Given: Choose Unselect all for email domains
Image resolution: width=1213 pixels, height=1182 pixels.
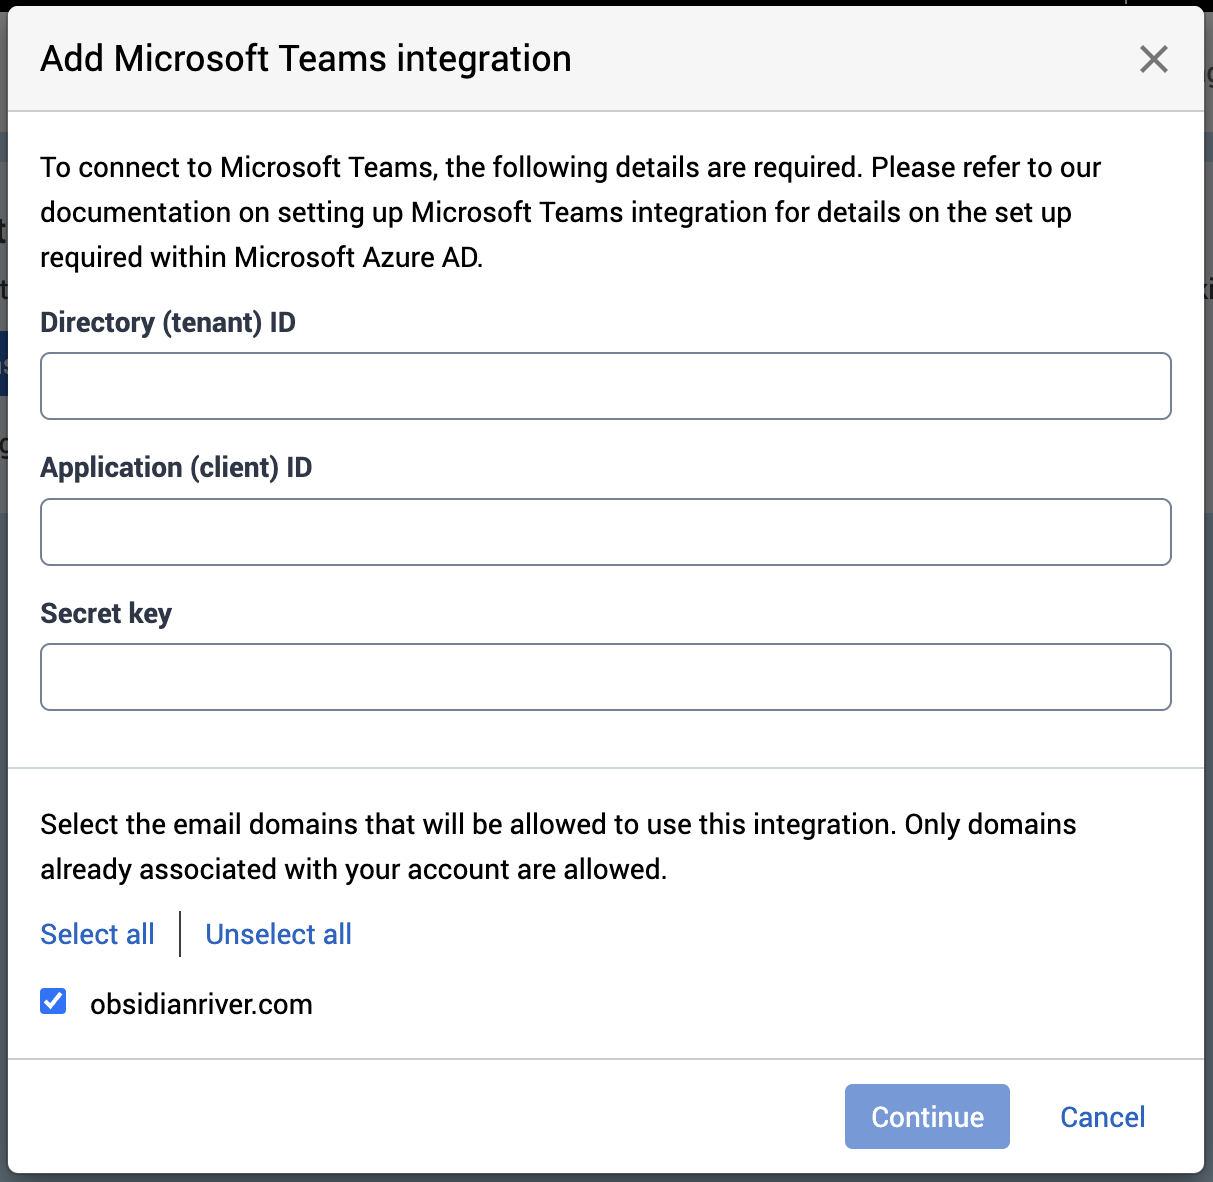Looking at the screenshot, I should click(x=278, y=934).
